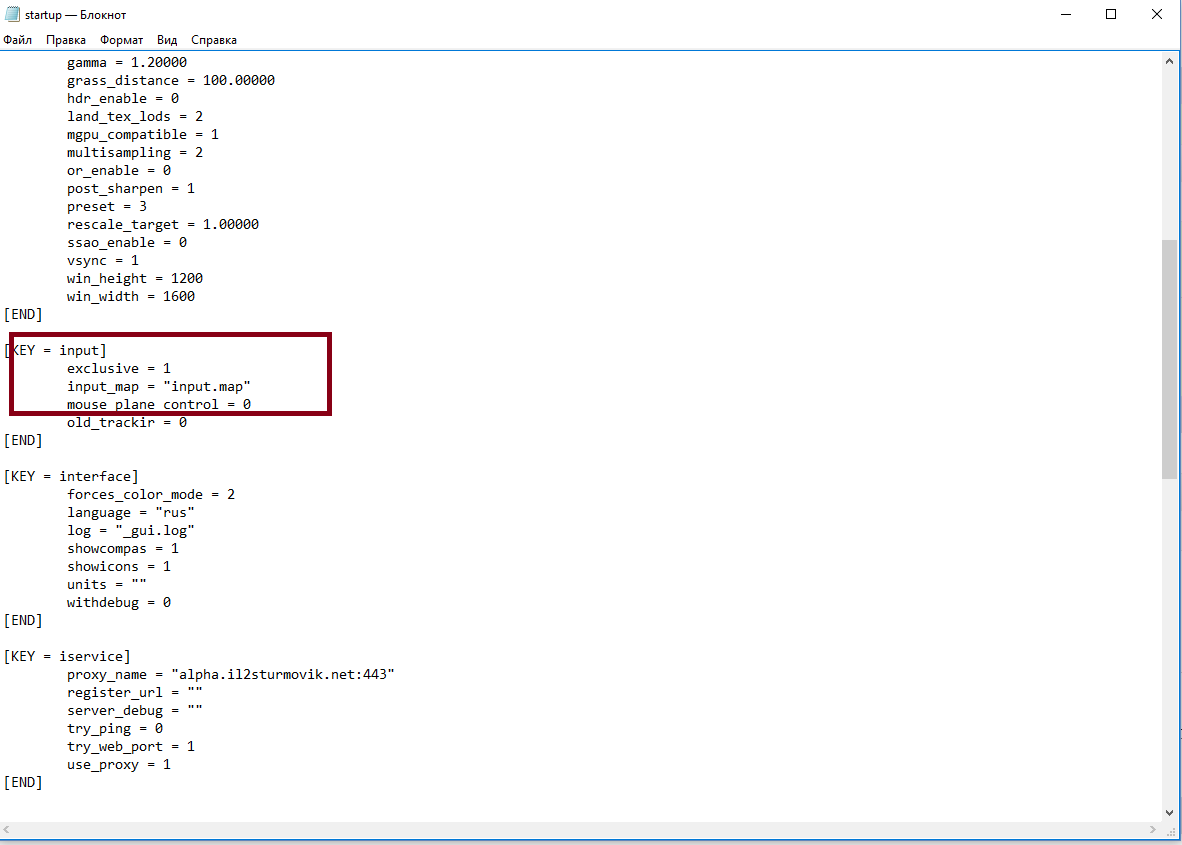Click the line 'multisampling = 2'

click(x=135, y=153)
